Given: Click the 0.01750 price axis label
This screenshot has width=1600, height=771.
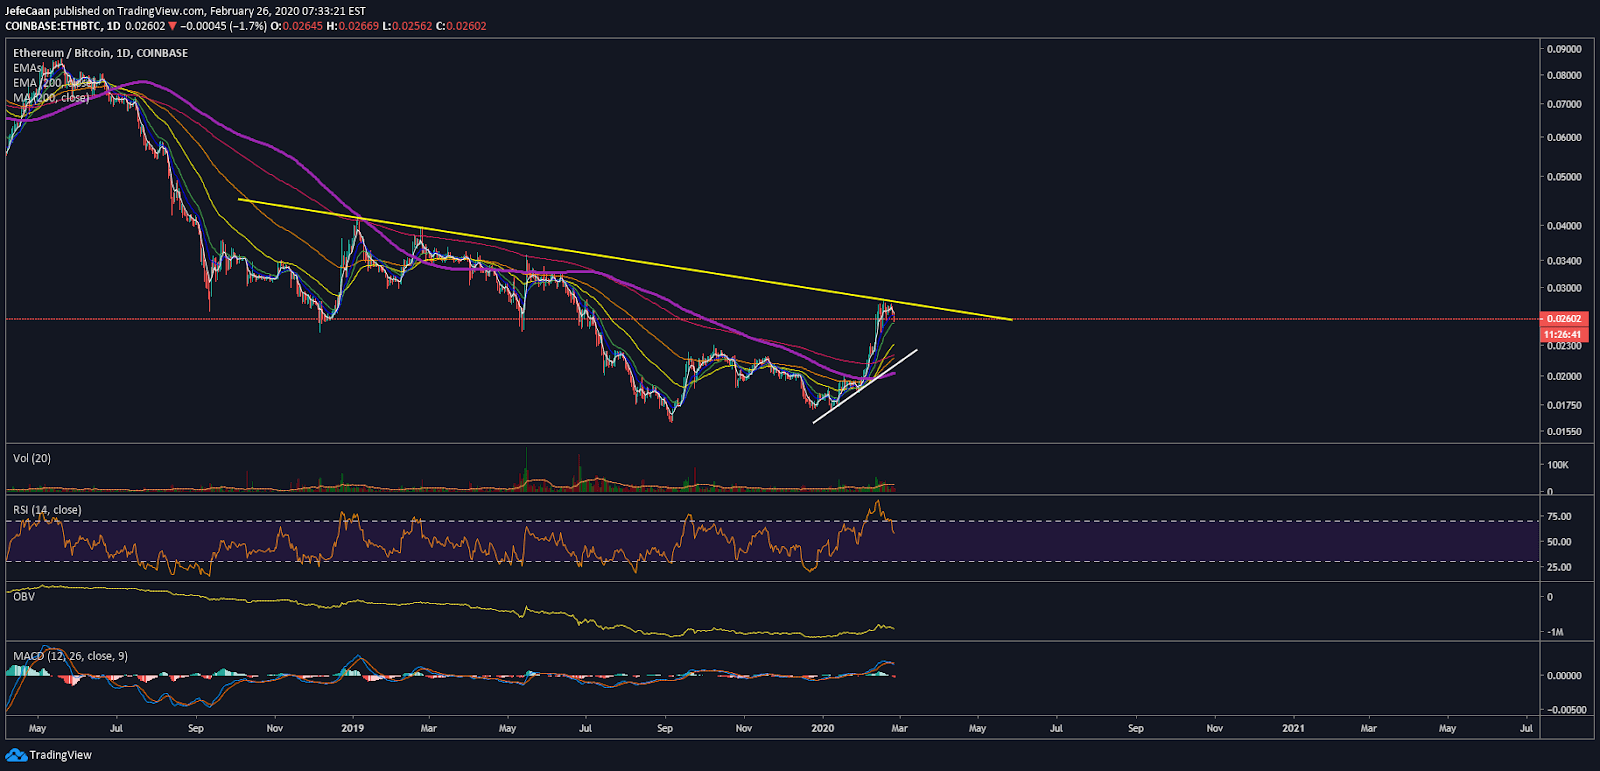Looking at the screenshot, I should click(1564, 406).
